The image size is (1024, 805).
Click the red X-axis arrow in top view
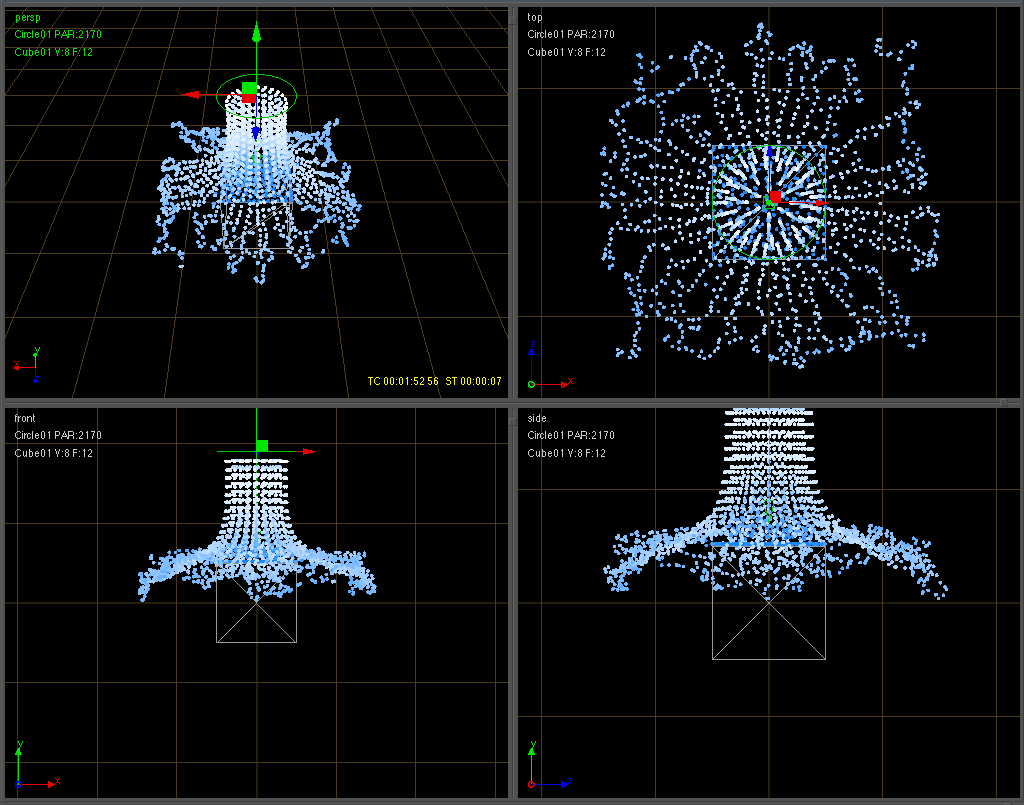[x=821, y=204]
